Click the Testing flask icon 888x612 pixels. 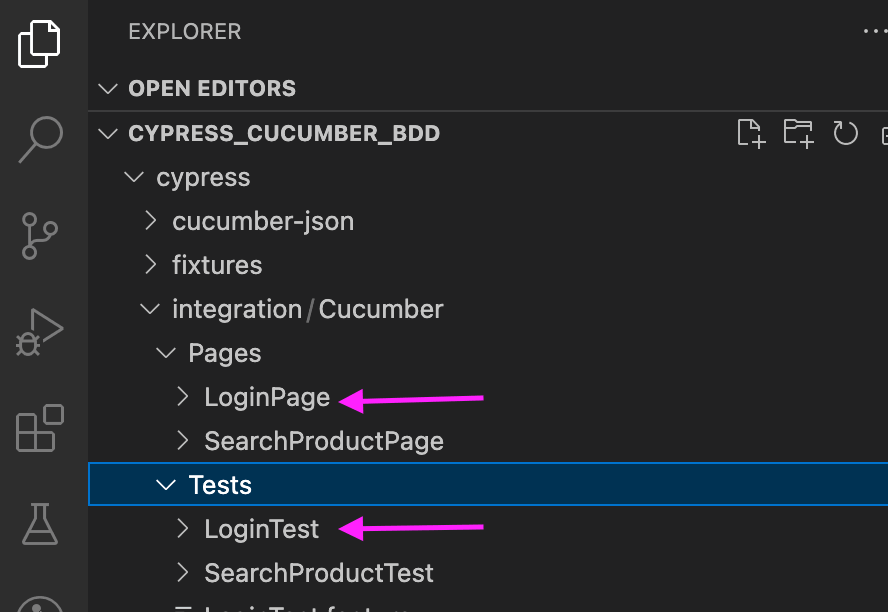(x=40, y=524)
